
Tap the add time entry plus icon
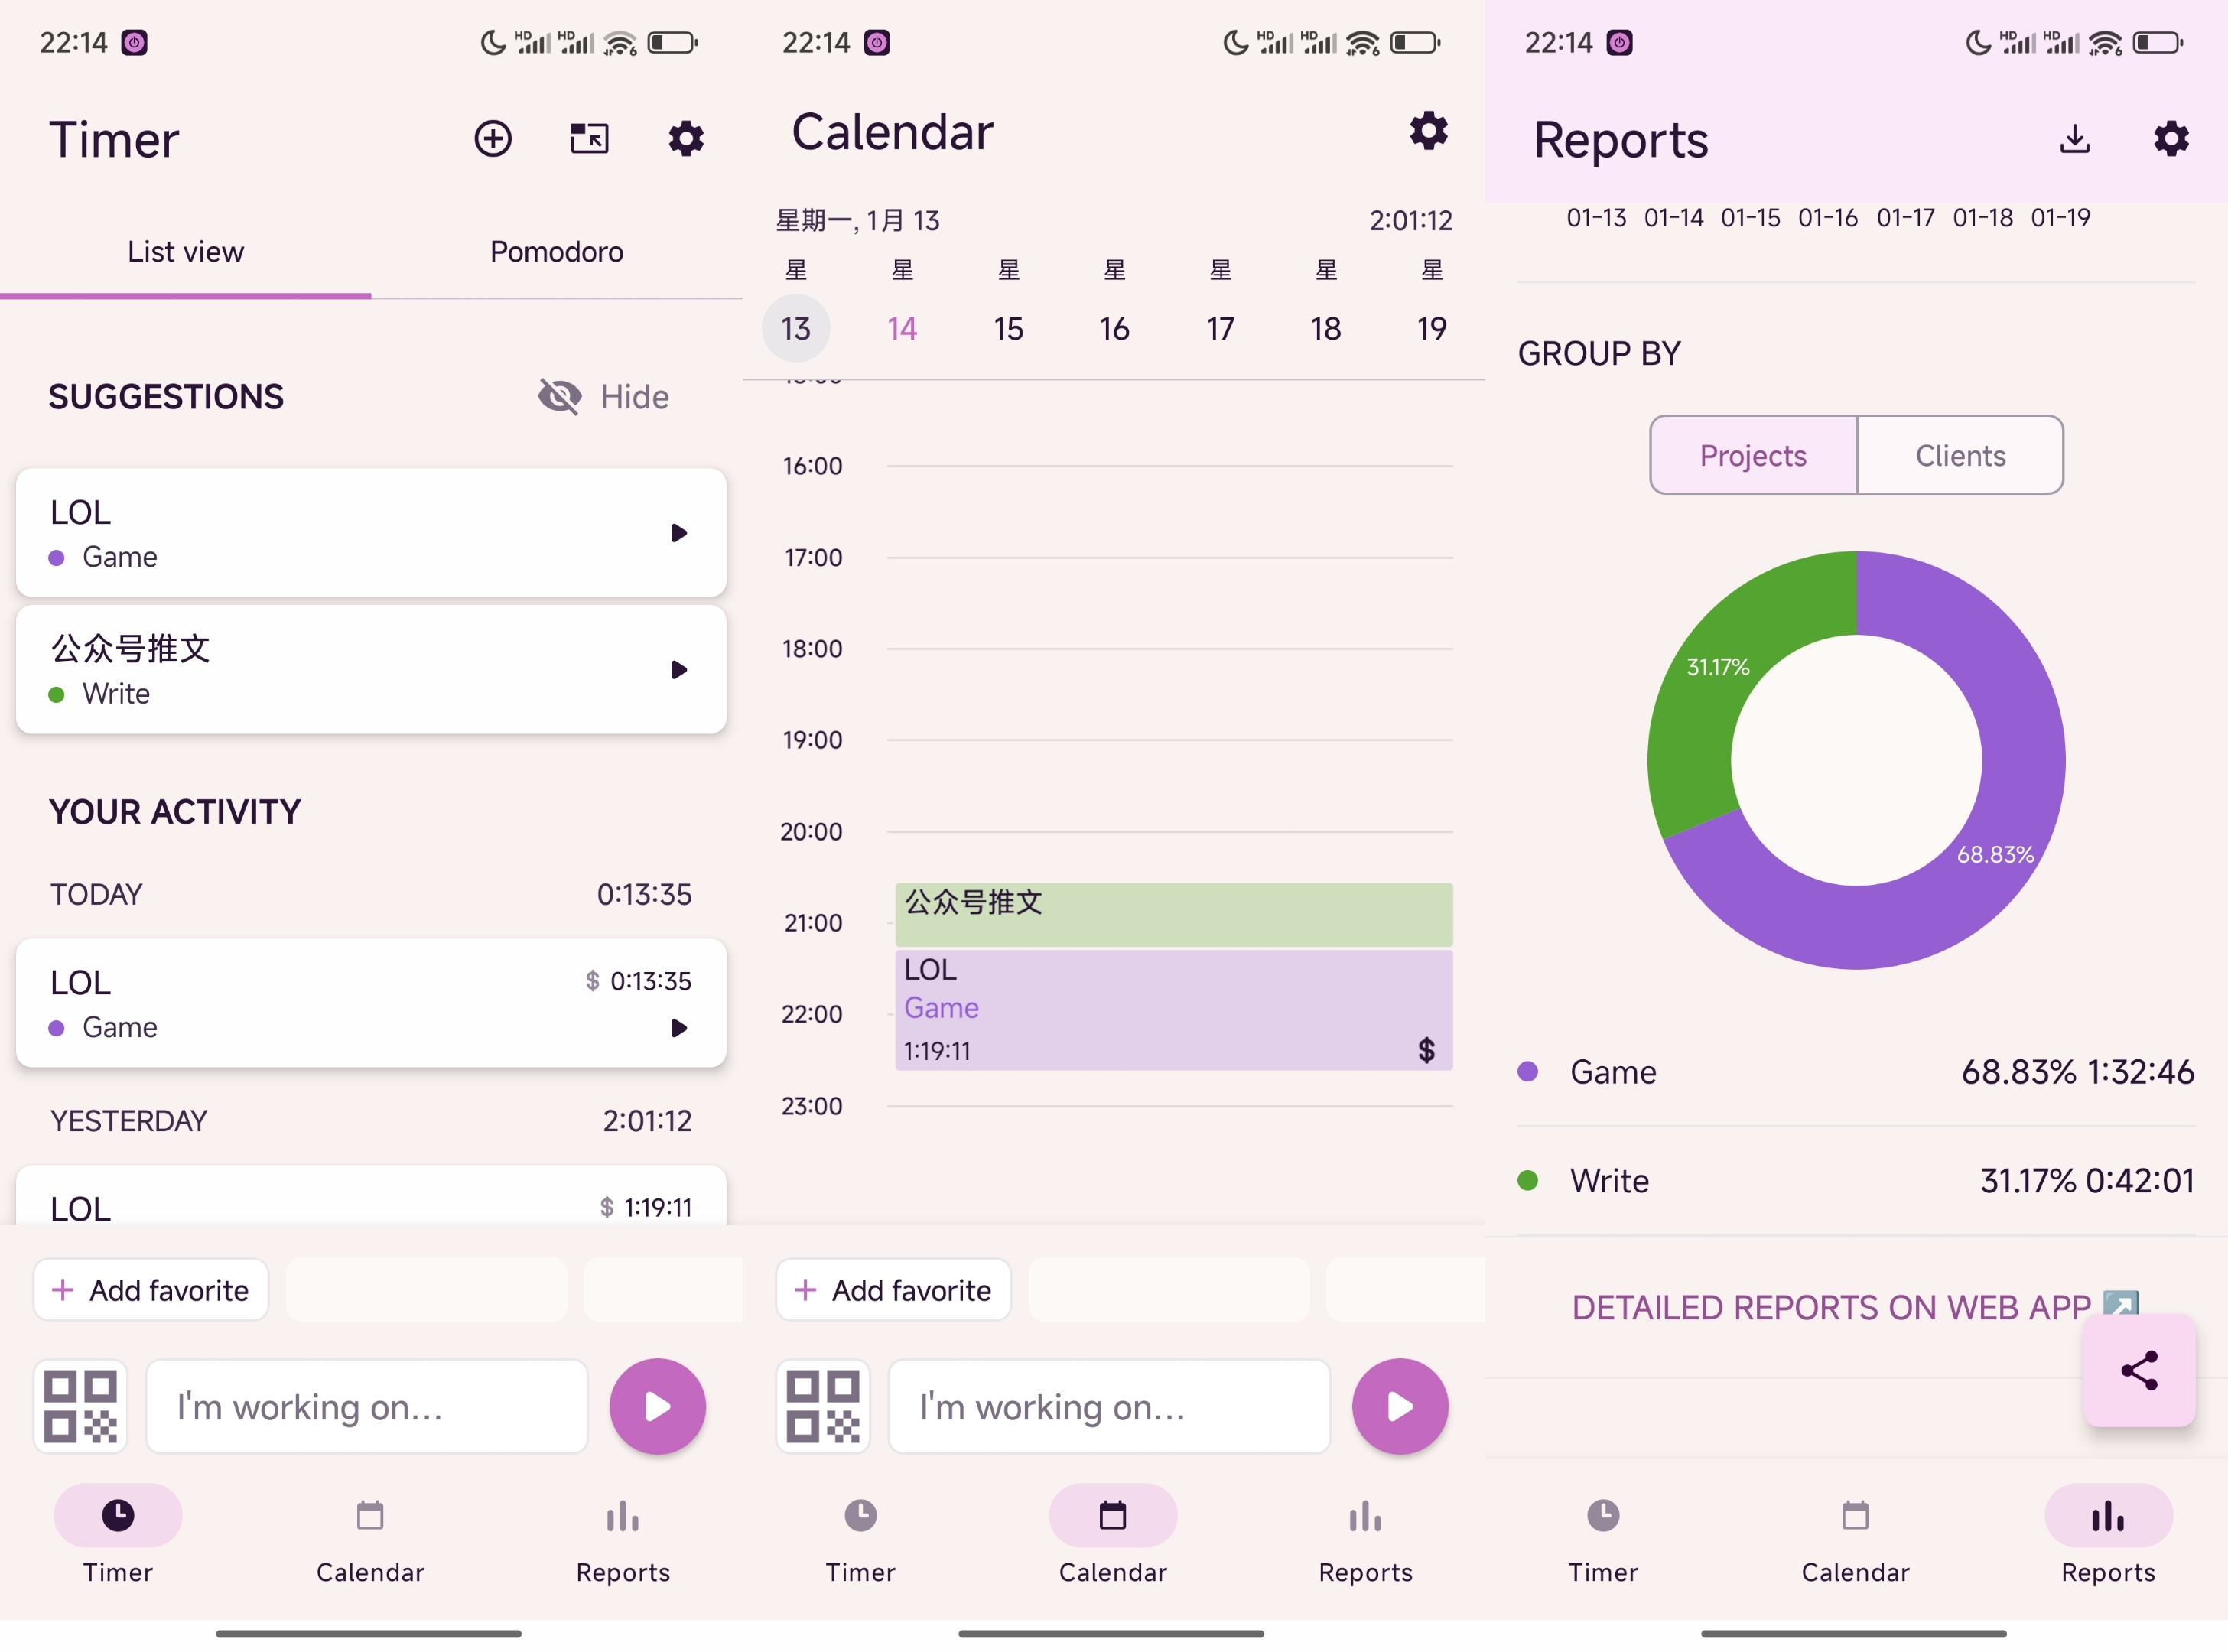coord(492,138)
